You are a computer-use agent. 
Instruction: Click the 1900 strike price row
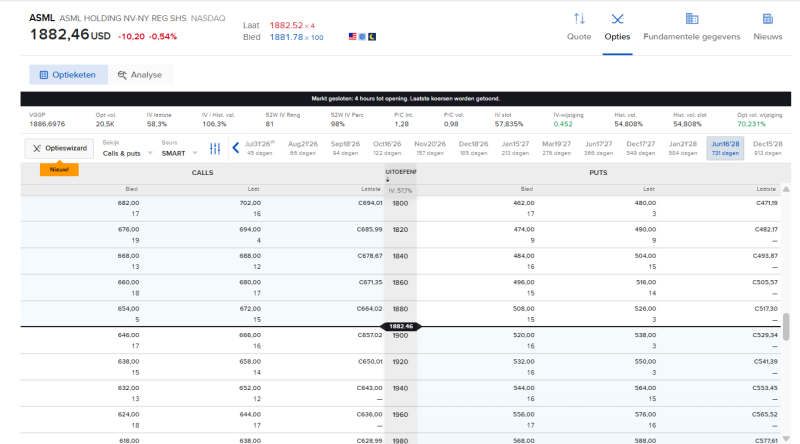[x=400, y=340]
